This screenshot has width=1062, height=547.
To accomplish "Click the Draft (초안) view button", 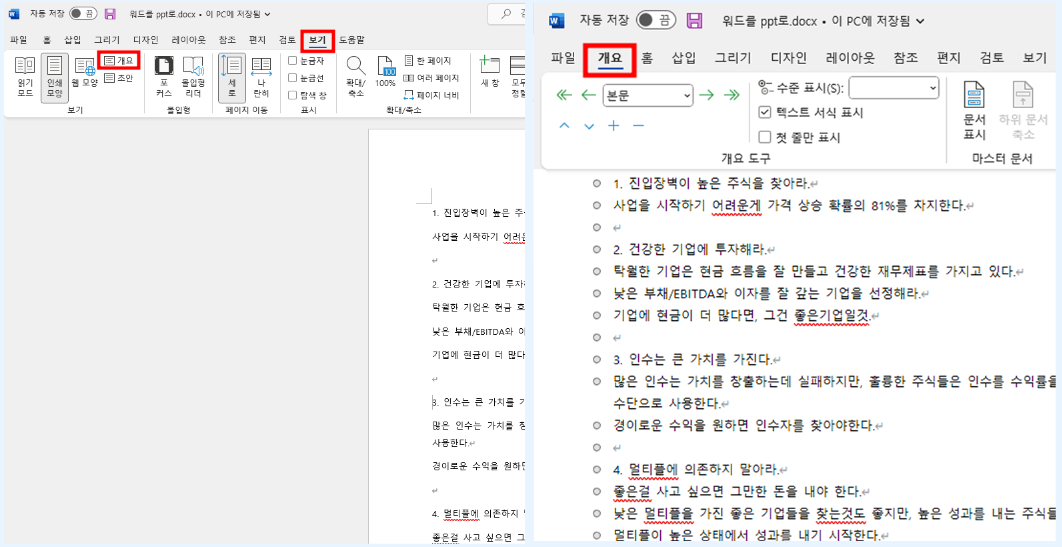I will [x=119, y=78].
